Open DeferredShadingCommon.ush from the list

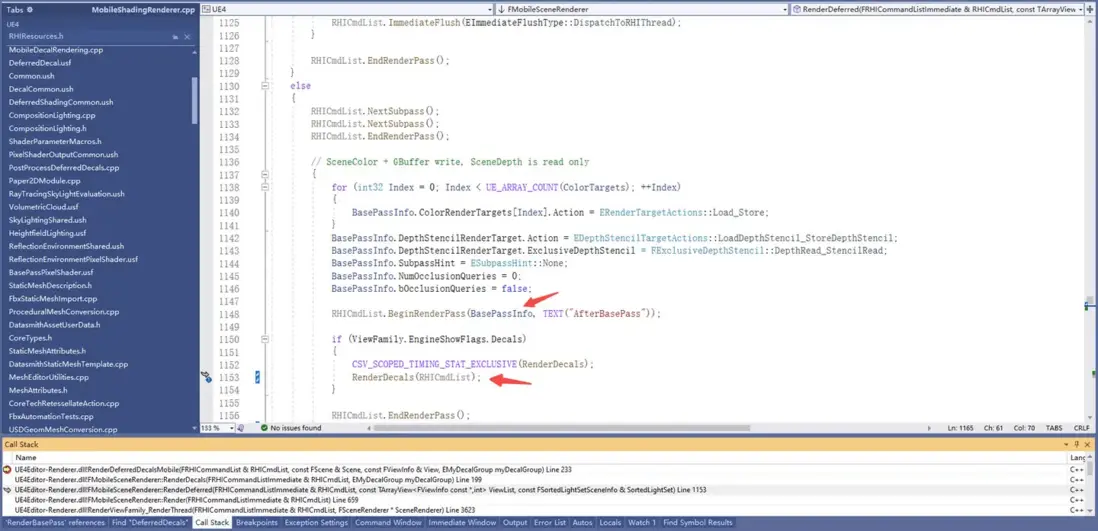coord(61,102)
